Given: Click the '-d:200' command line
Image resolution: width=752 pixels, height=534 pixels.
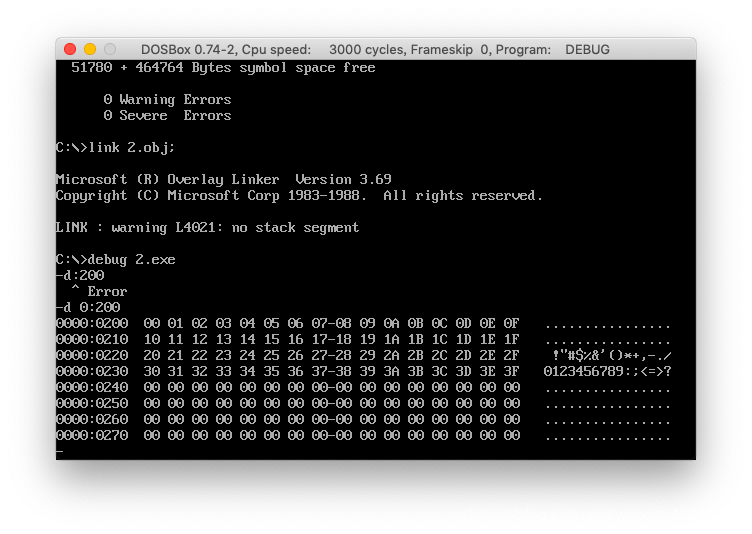Looking at the screenshot, I should pos(80,275).
